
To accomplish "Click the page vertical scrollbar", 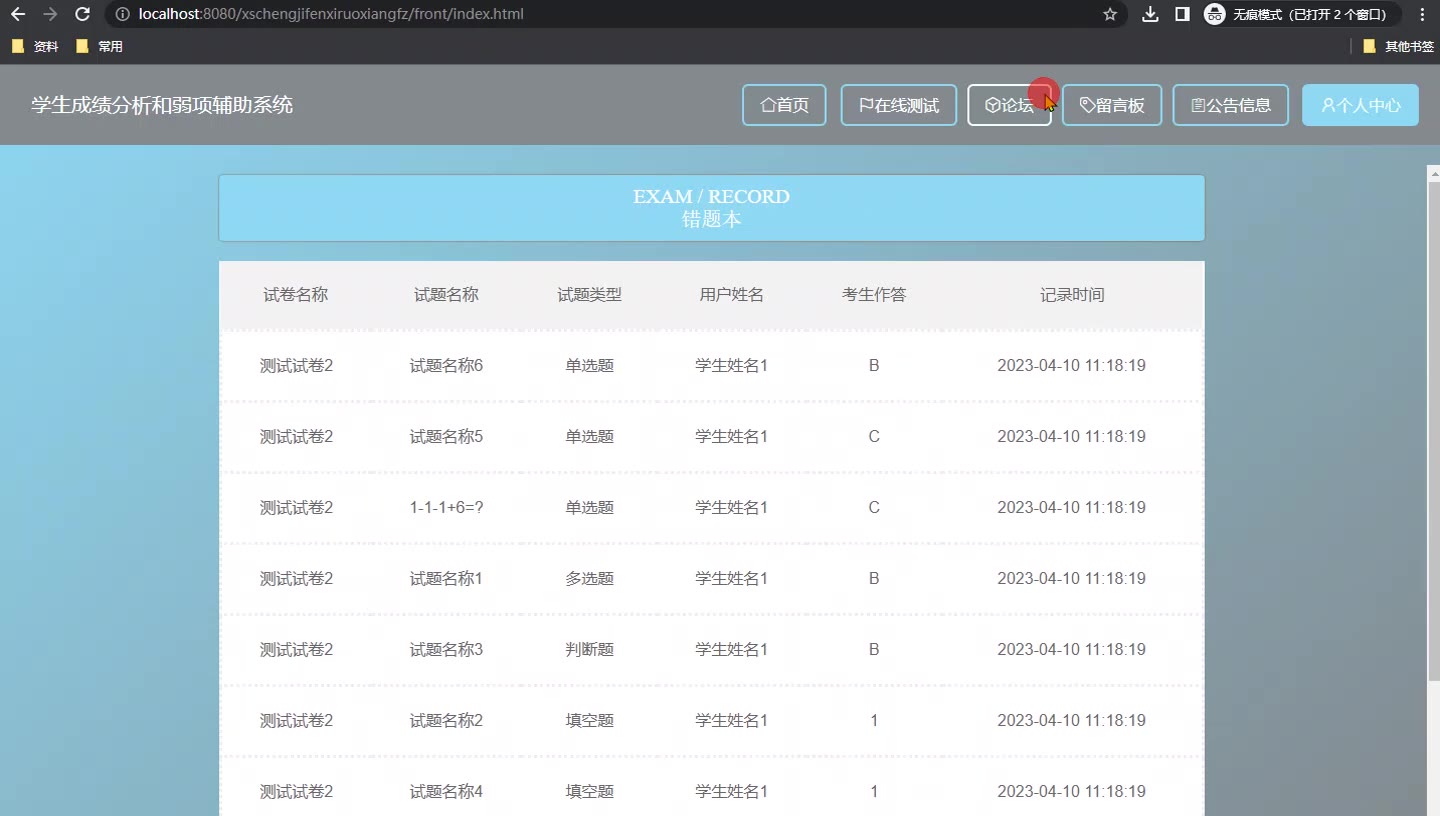I will click(x=1433, y=430).
